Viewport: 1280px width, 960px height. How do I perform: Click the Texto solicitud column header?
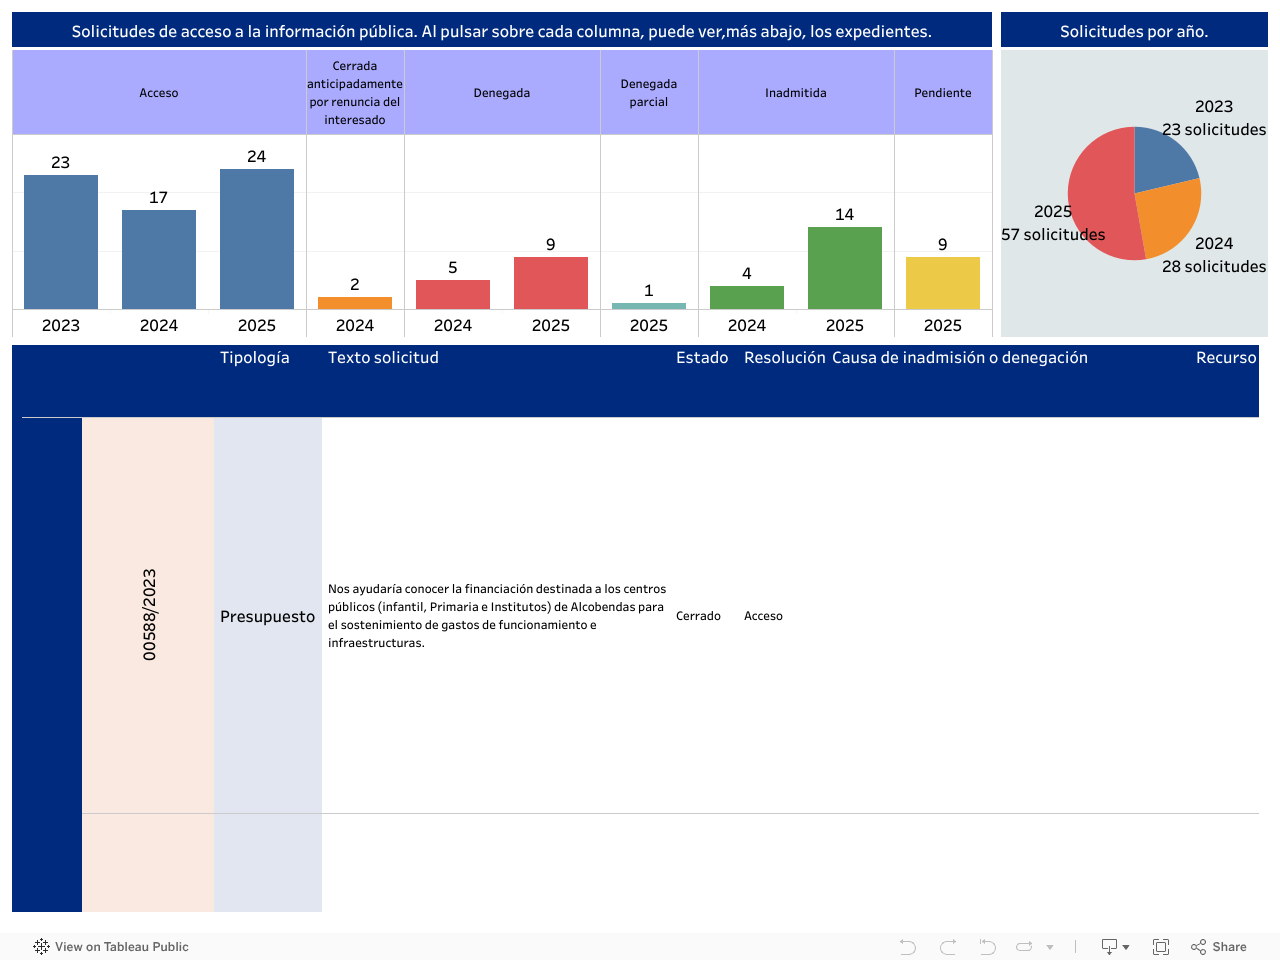click(383, 358)
